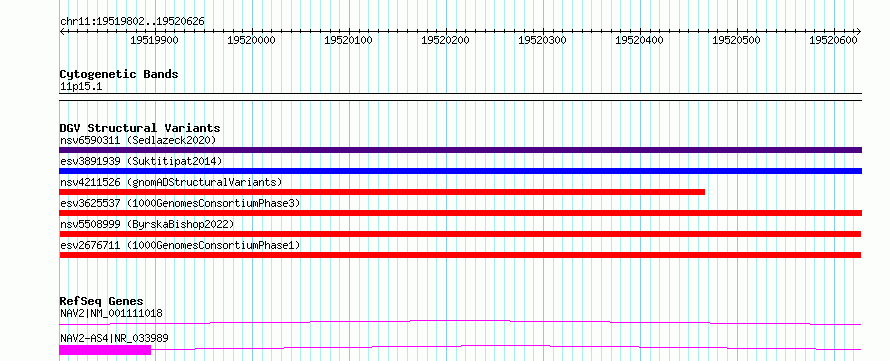Viewport: 890px width, 361px height.
Task: Click the Cytogenetic Bands track heading
Action: 119,74
